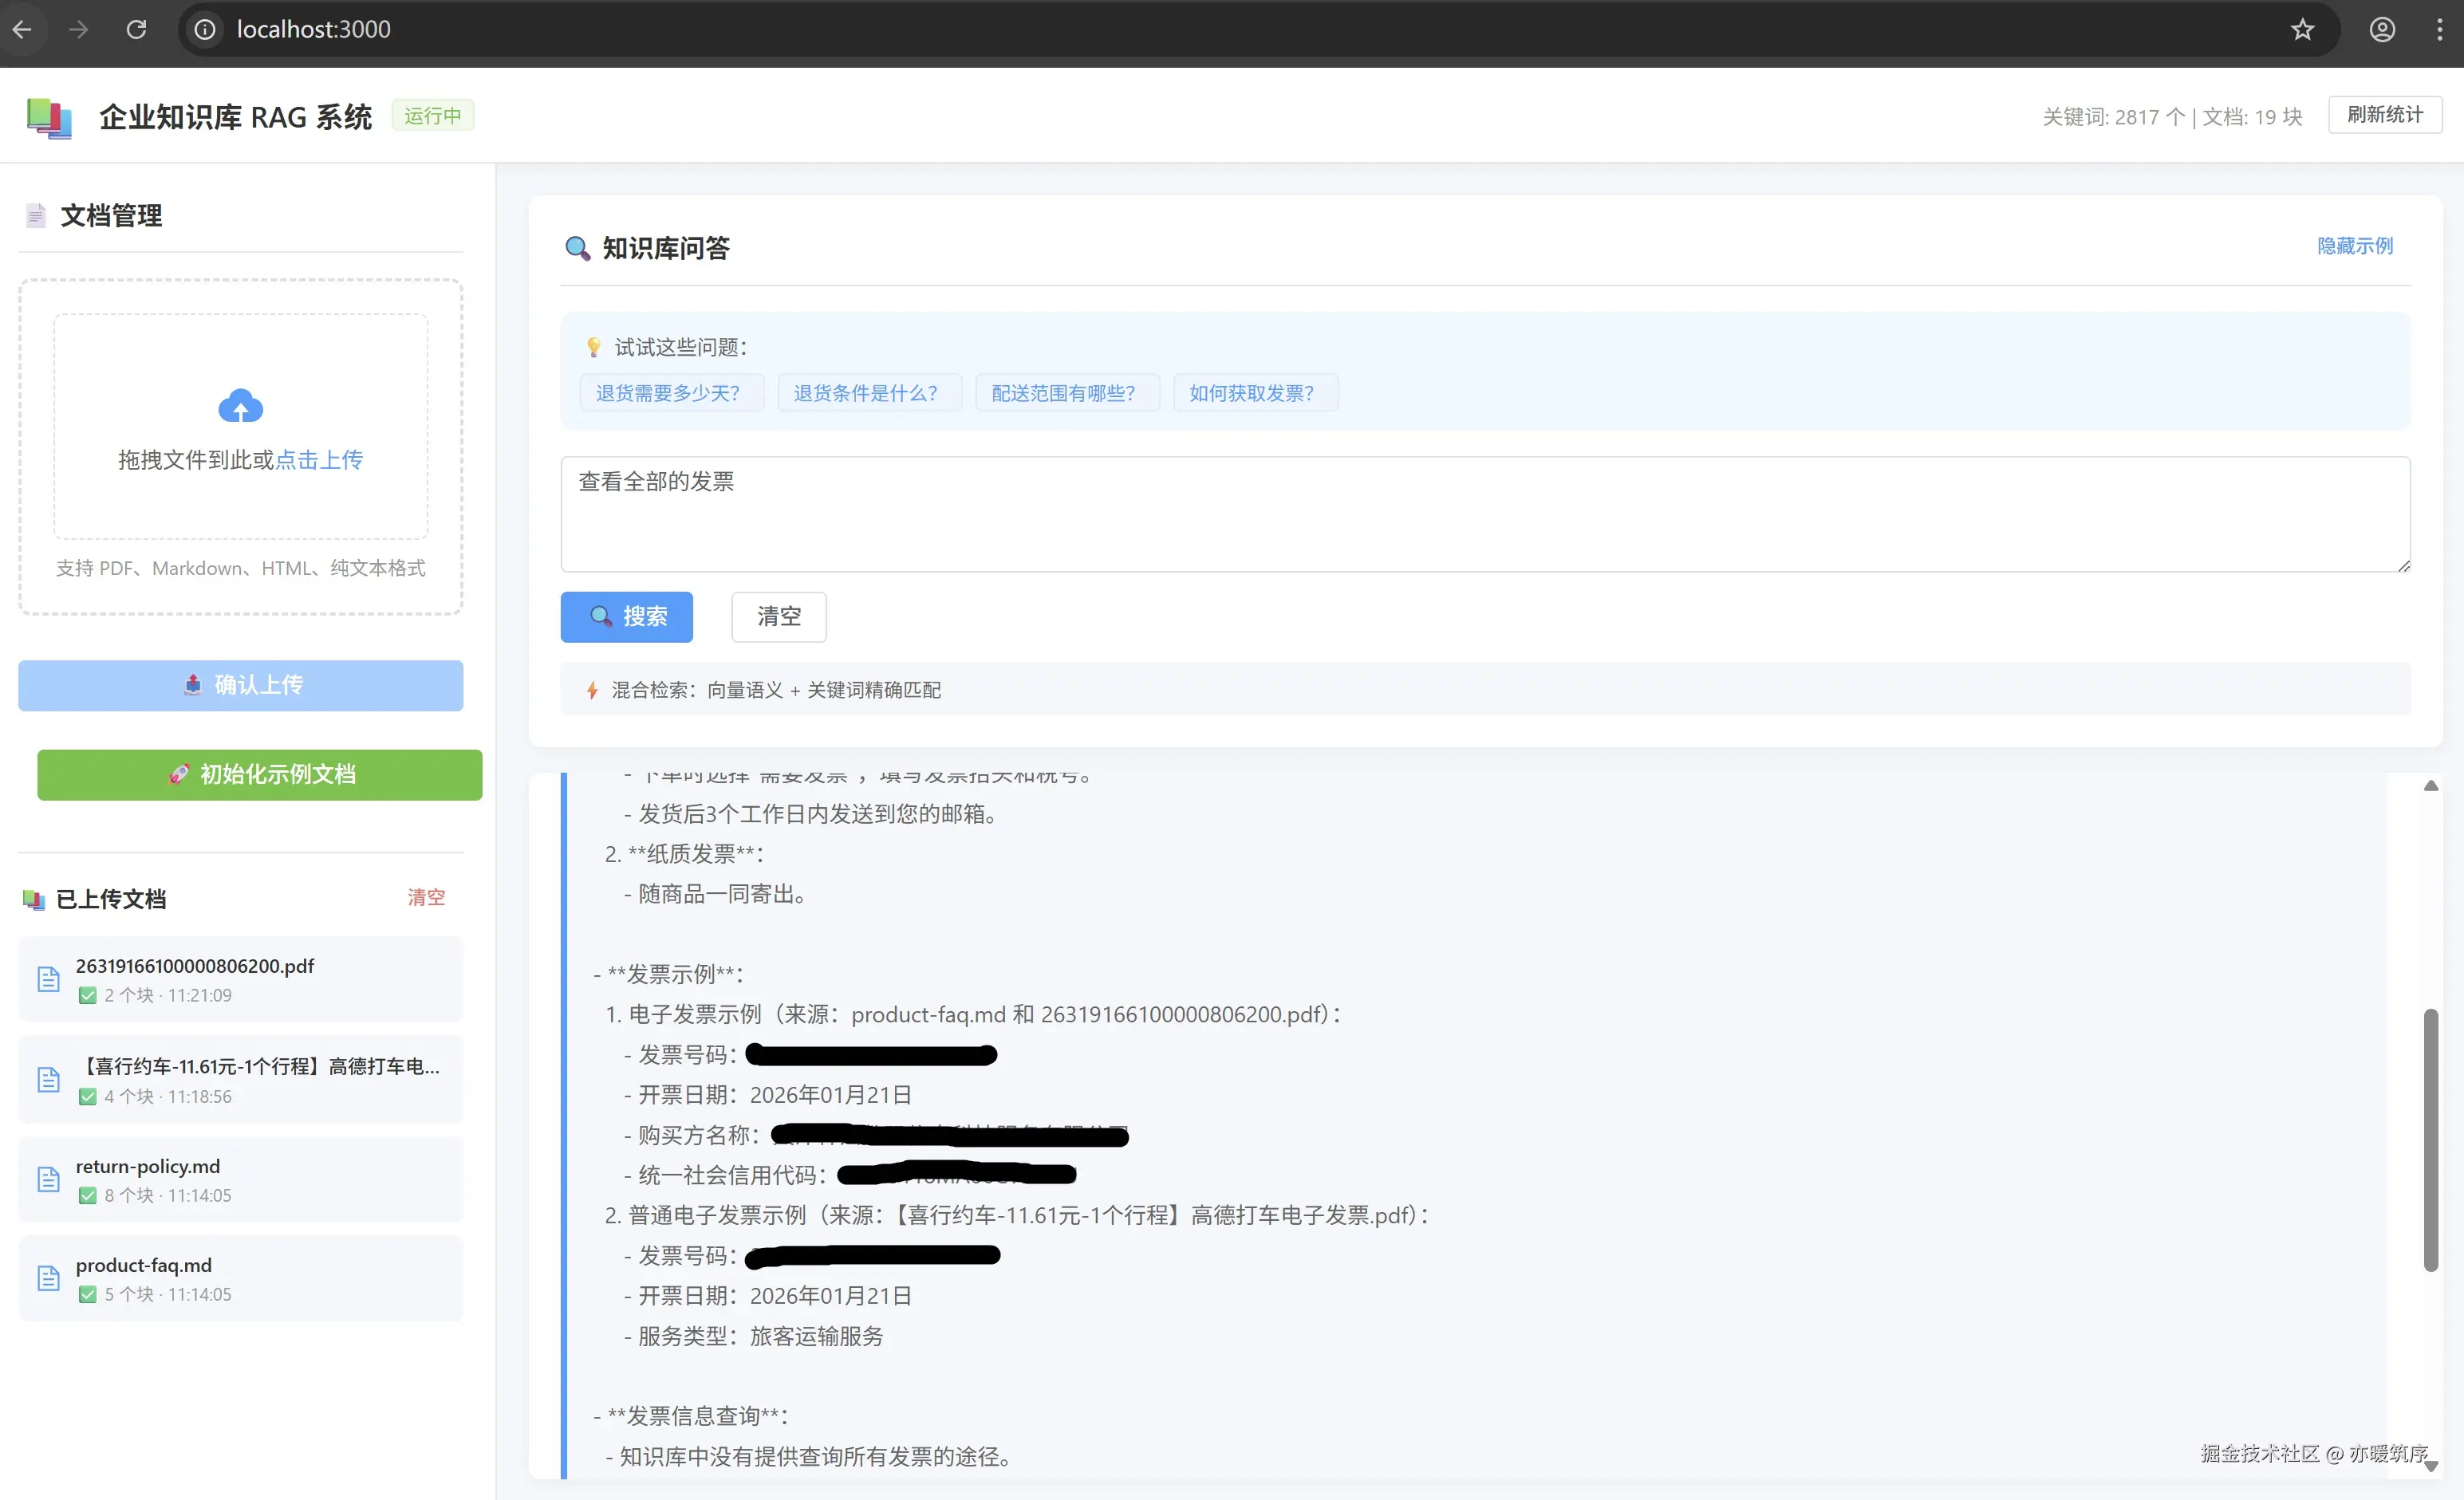Click the file icon for return-policy.md
The height and width of the screenshot is (1500, 2464).
point(48,1179)
